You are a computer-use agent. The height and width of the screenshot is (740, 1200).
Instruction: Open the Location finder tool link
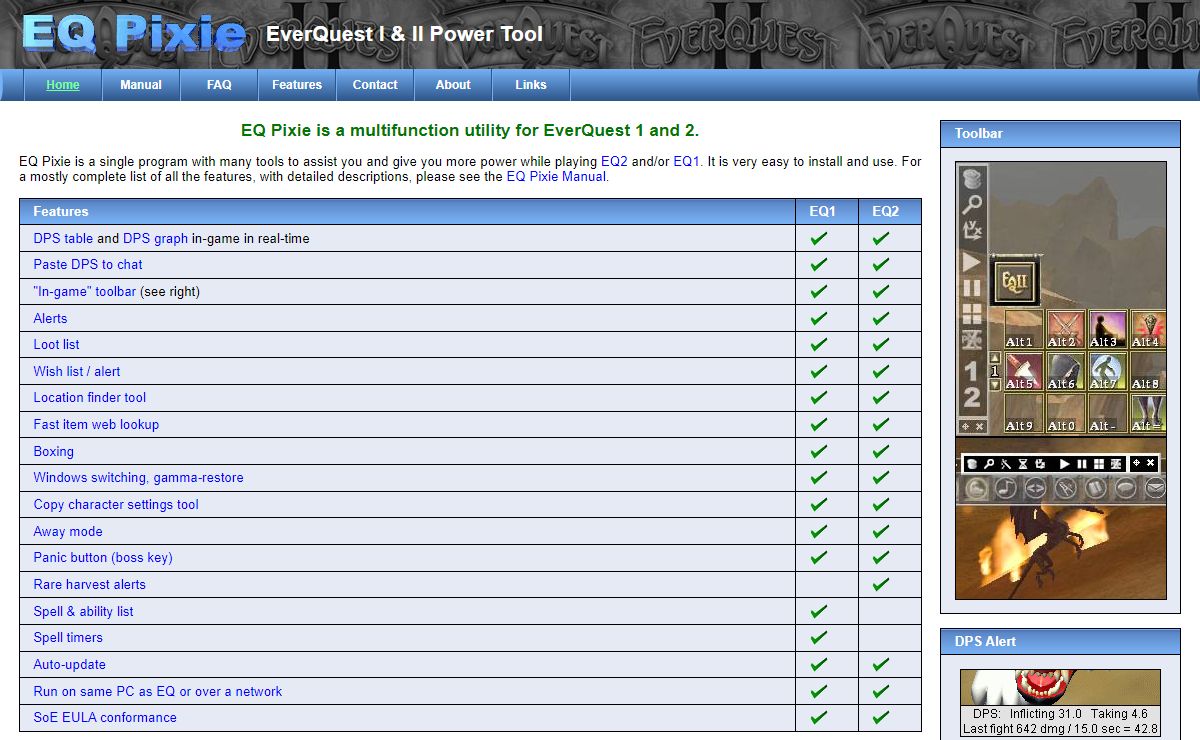tap(90, 397)
